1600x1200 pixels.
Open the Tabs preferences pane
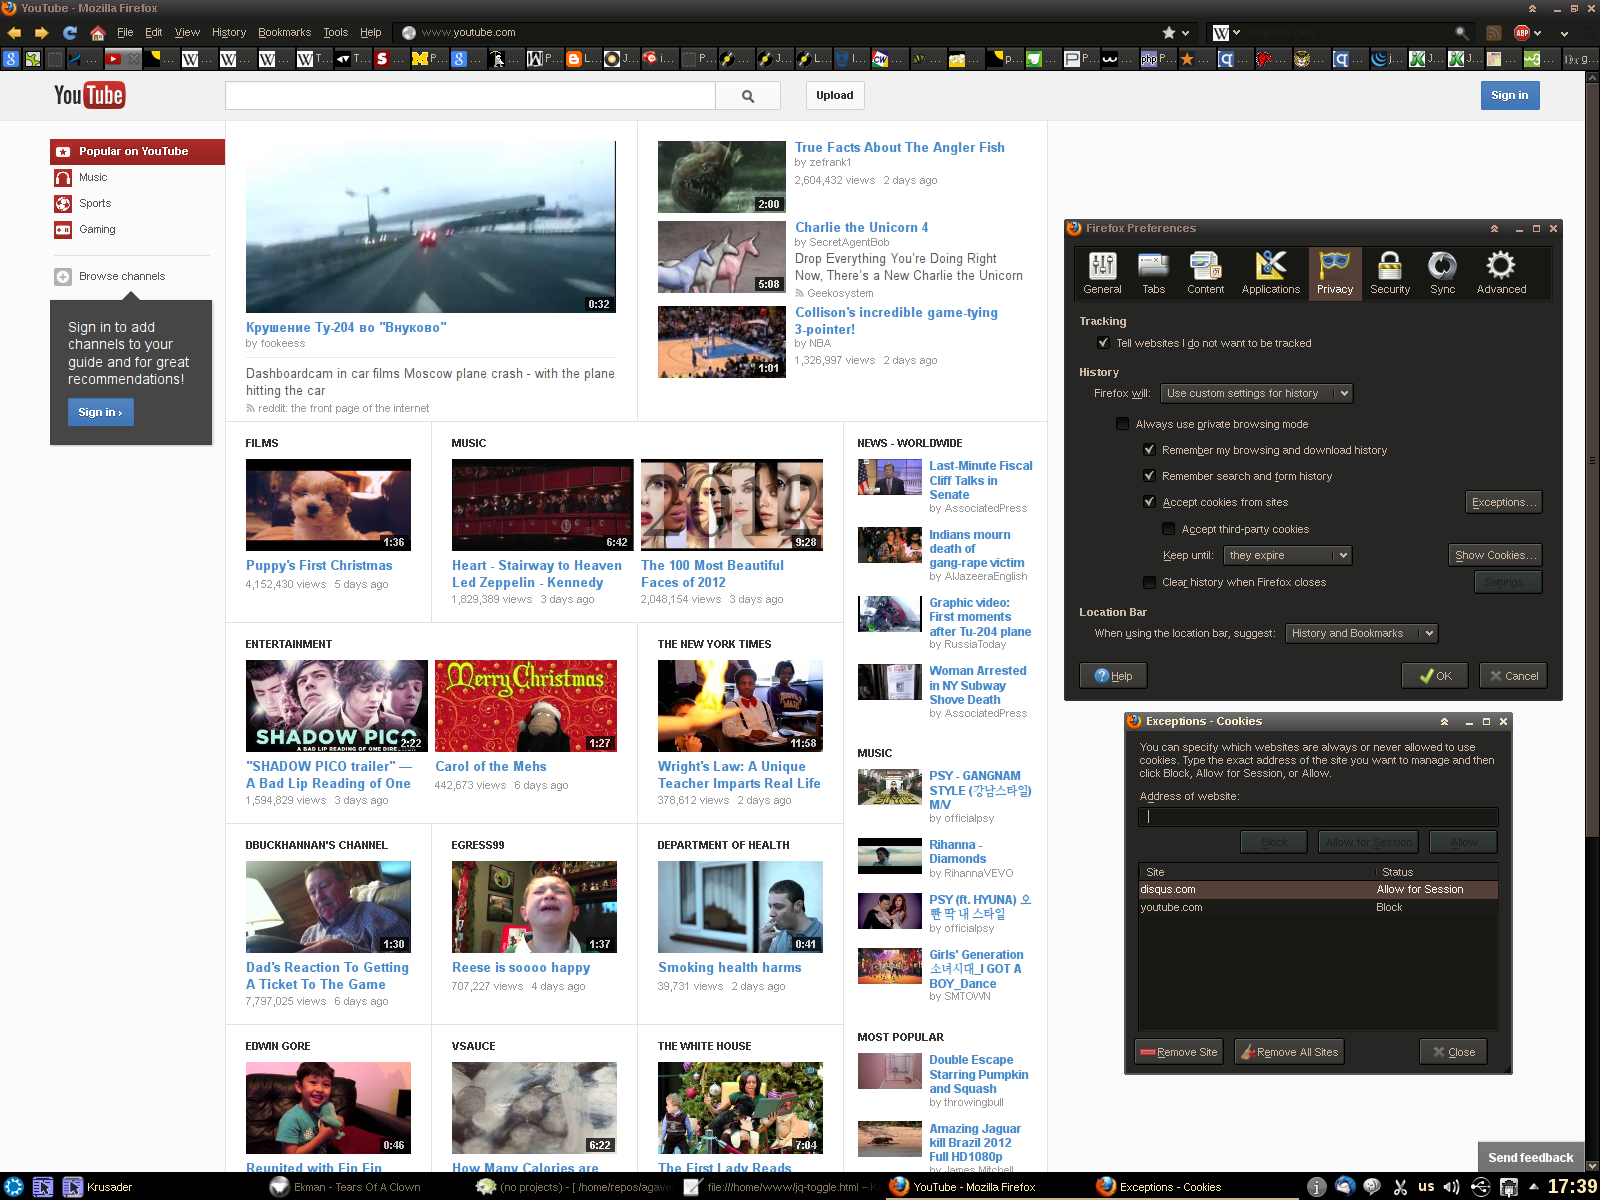[1154, 273]
